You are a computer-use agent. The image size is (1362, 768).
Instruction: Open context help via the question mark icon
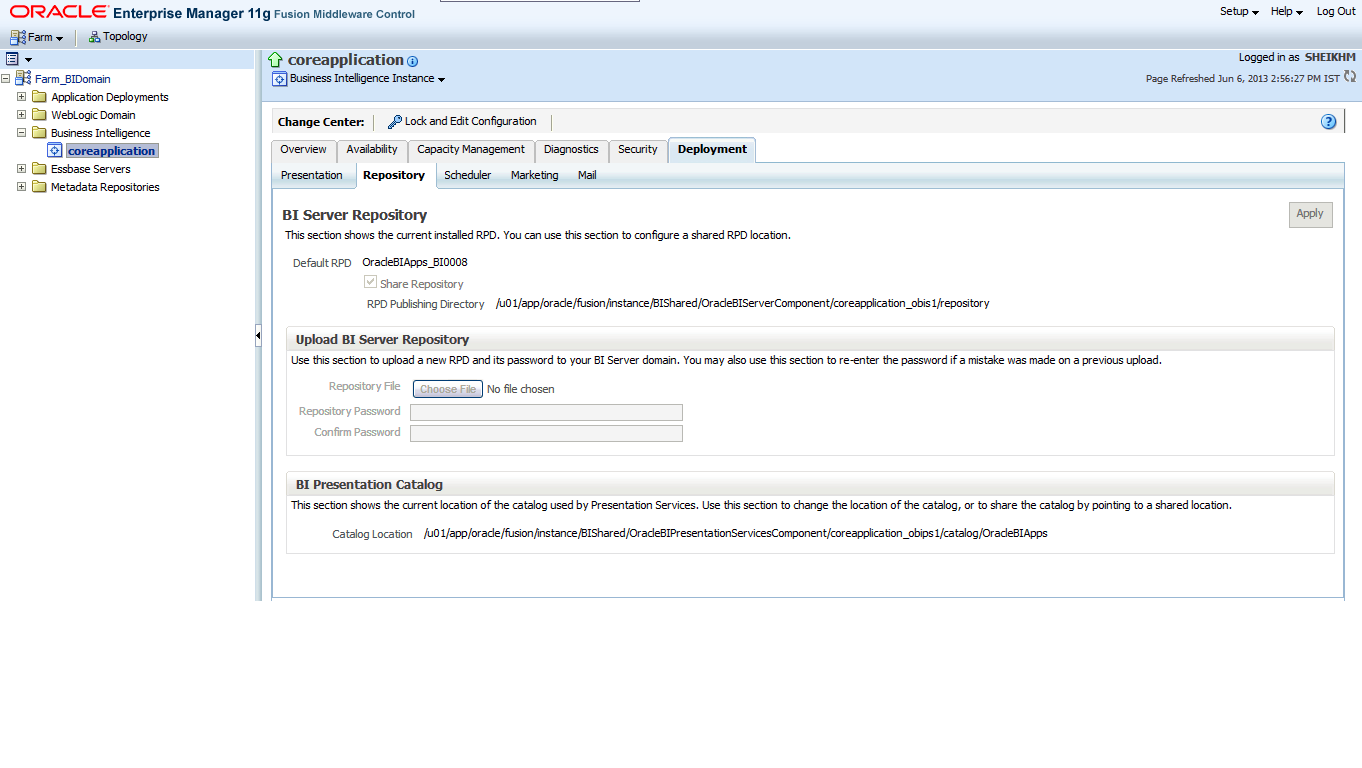pyautogui.click(x=1328, y=121)
